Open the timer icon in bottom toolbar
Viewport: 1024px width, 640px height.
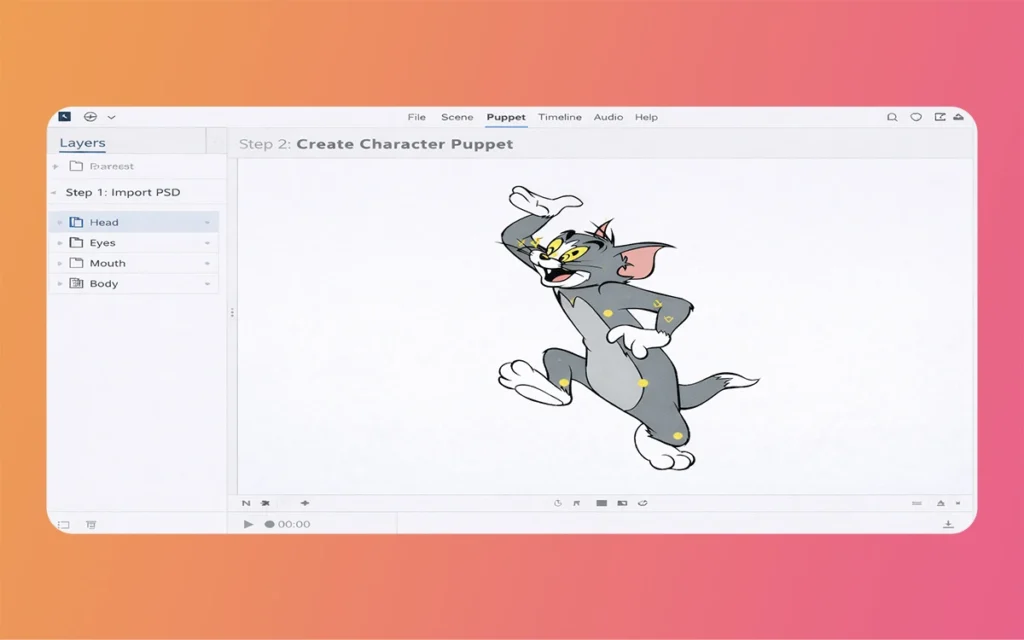point(559,503)
